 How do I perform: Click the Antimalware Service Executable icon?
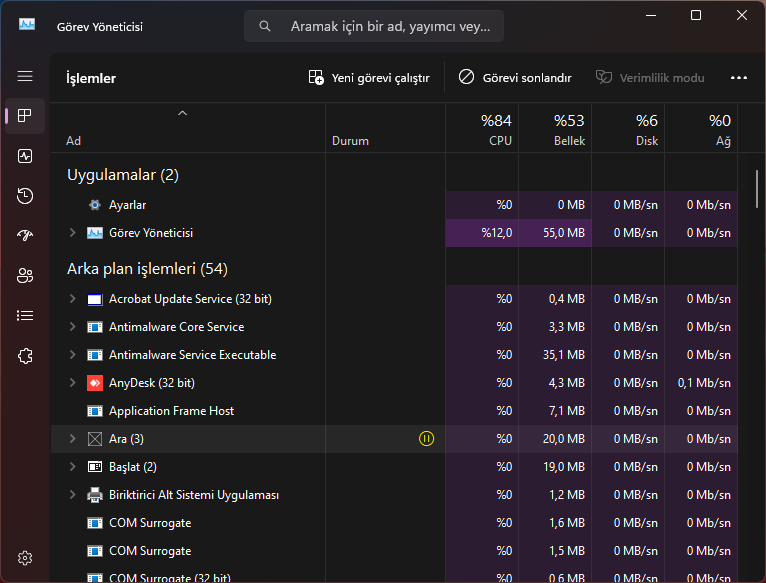[x=95, y=355]
